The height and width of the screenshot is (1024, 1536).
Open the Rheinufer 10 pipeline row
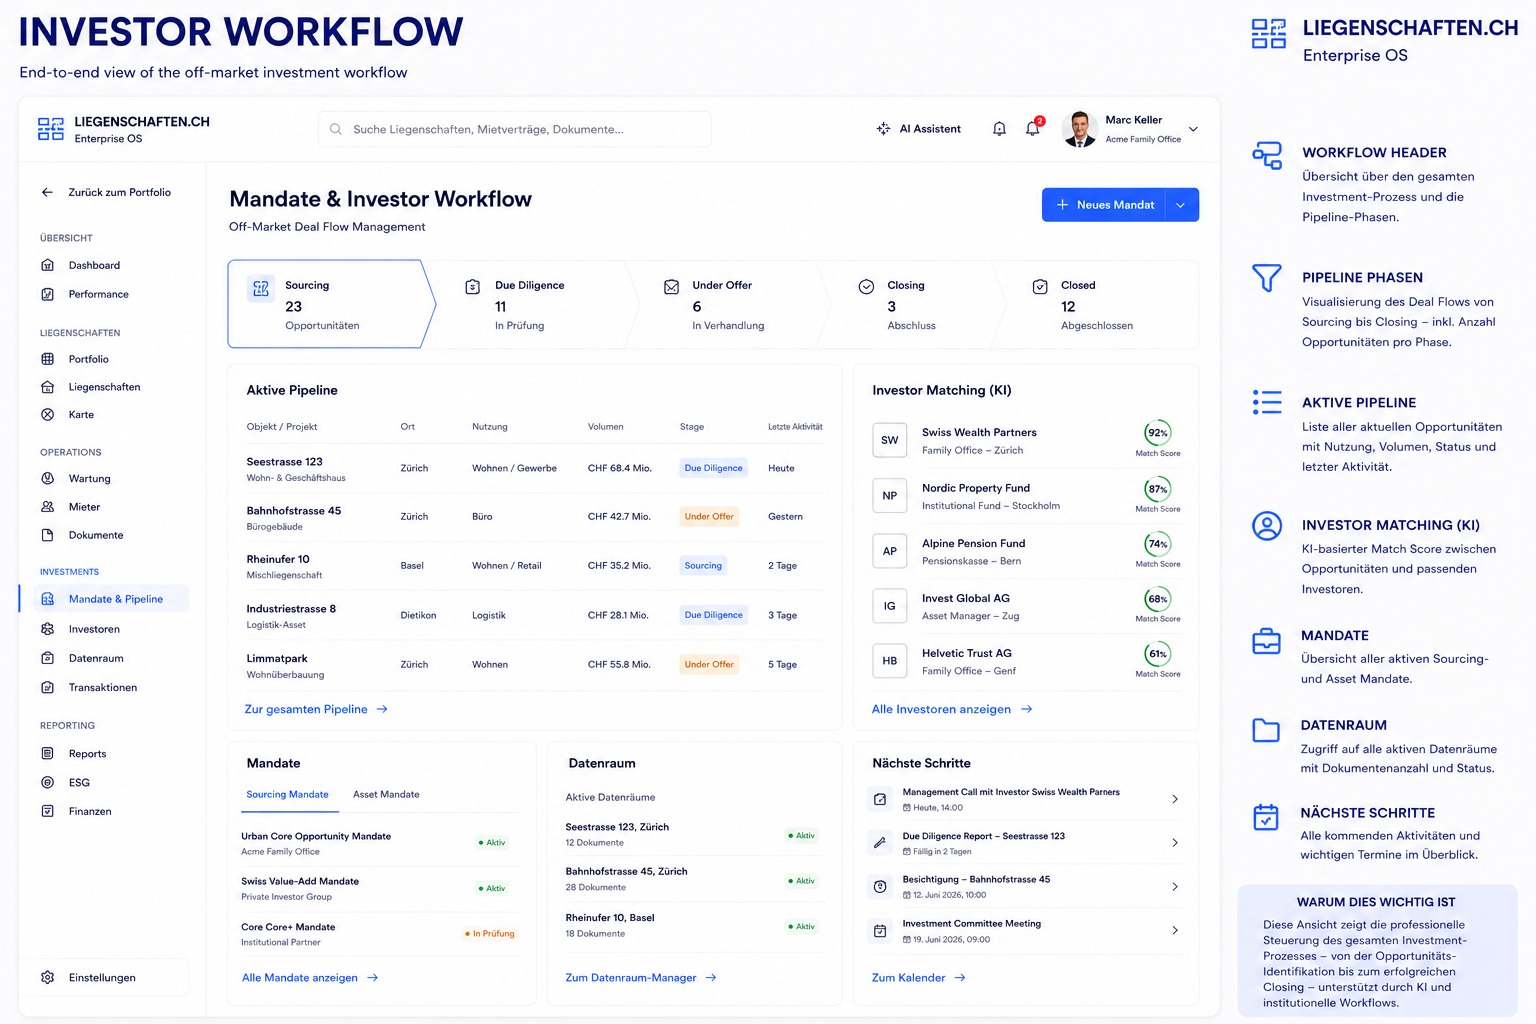tap(535, 566)
